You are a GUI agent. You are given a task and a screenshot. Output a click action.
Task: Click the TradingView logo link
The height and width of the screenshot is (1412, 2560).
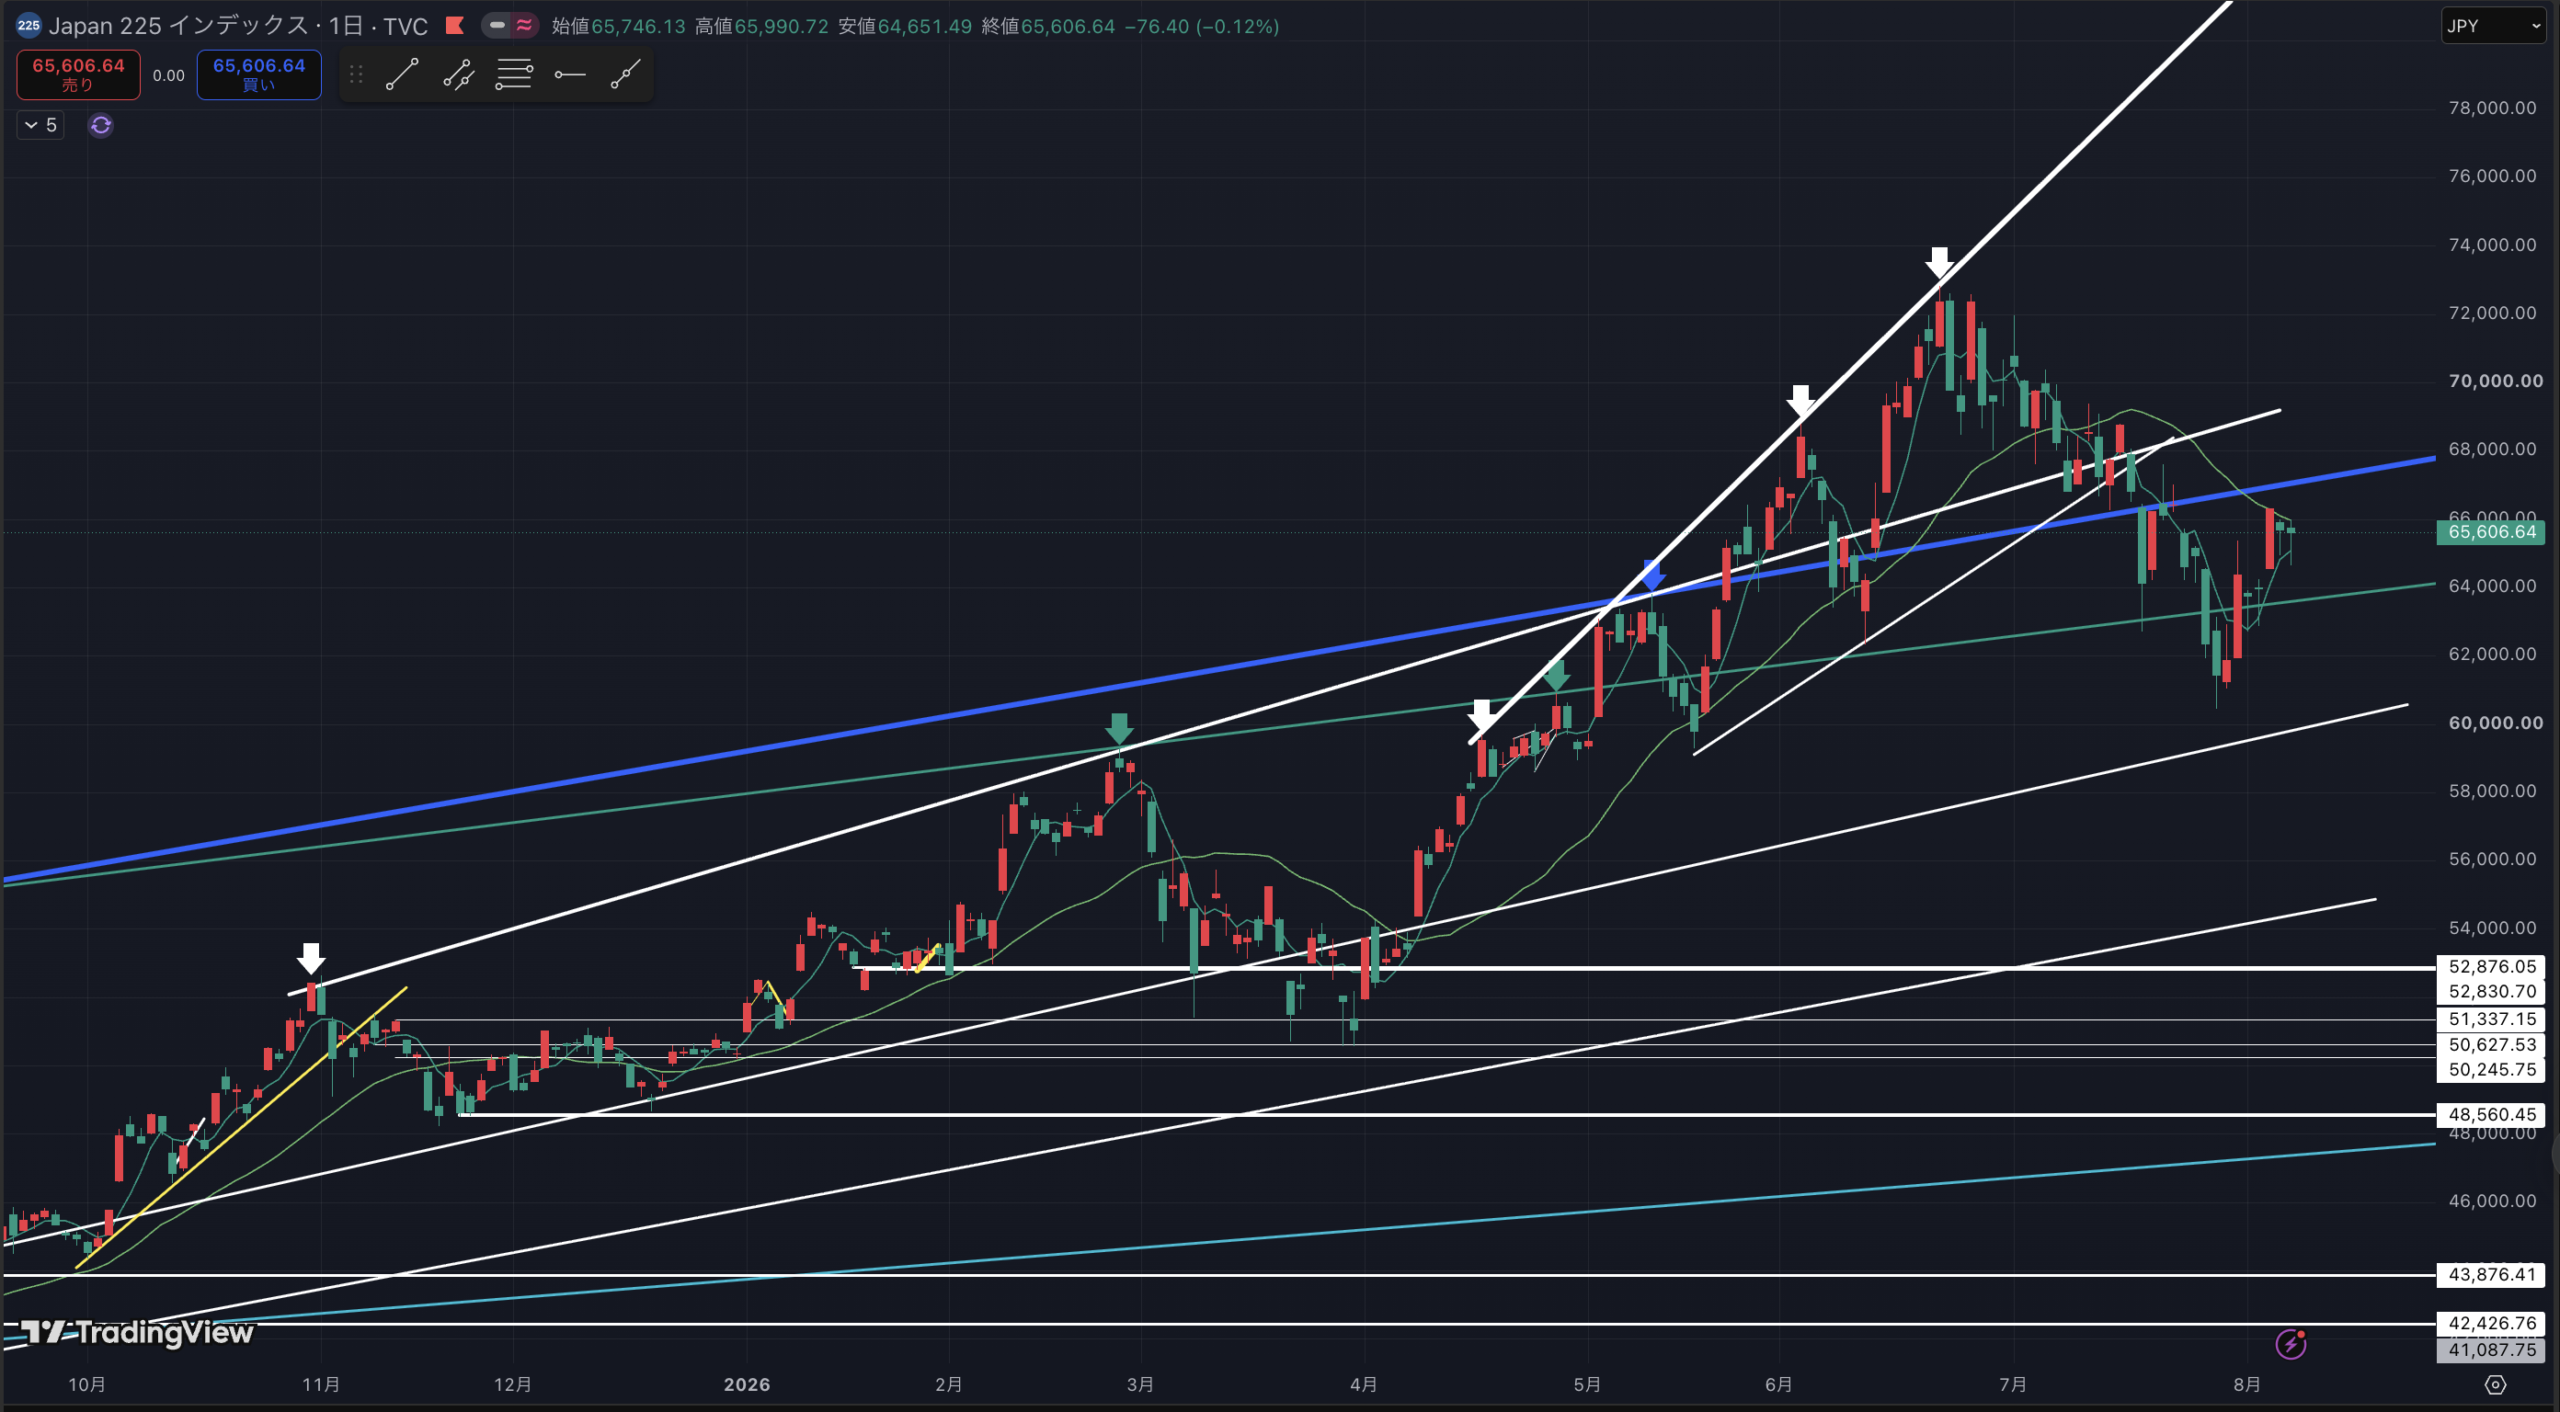(137, 1332)
